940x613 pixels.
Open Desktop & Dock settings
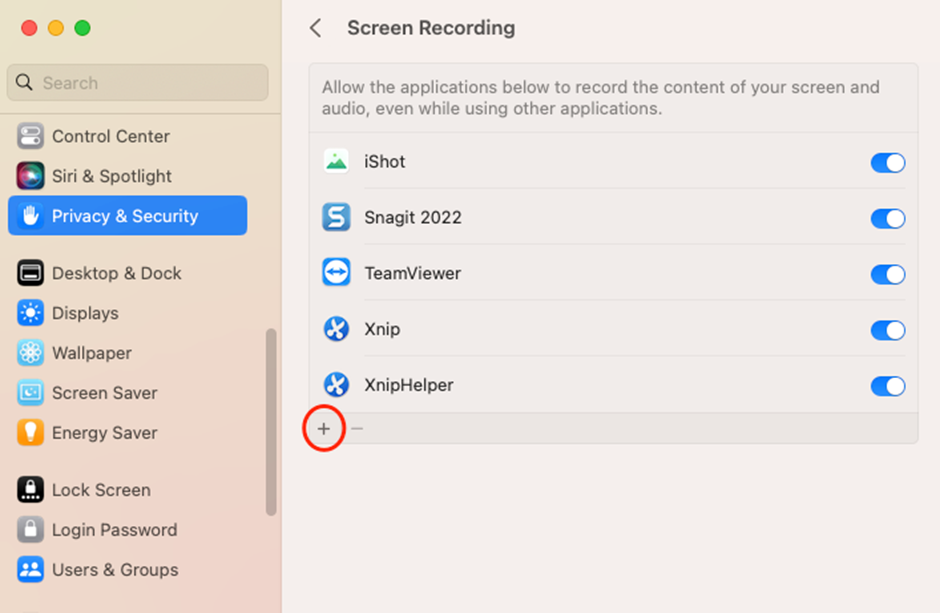pyautogui.click(x=116, y=273)
